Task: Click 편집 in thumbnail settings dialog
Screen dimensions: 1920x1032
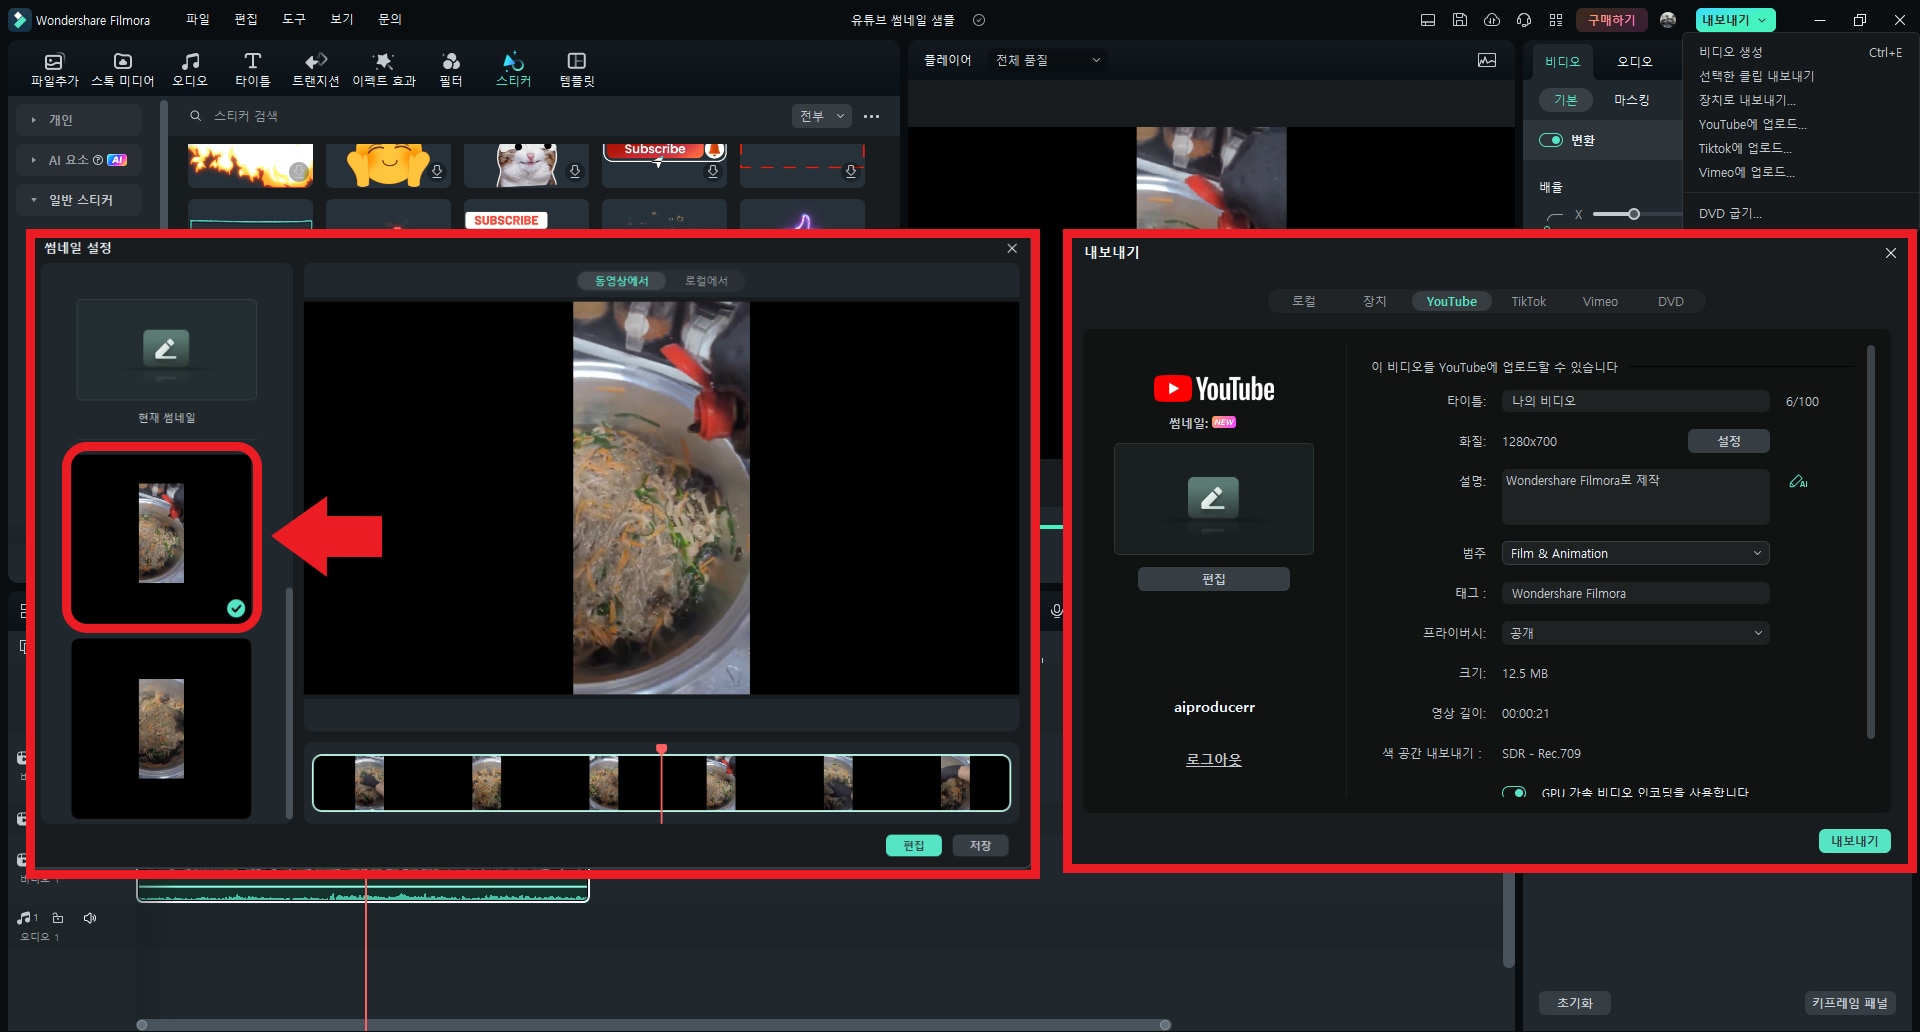Action: pos(914,846)
